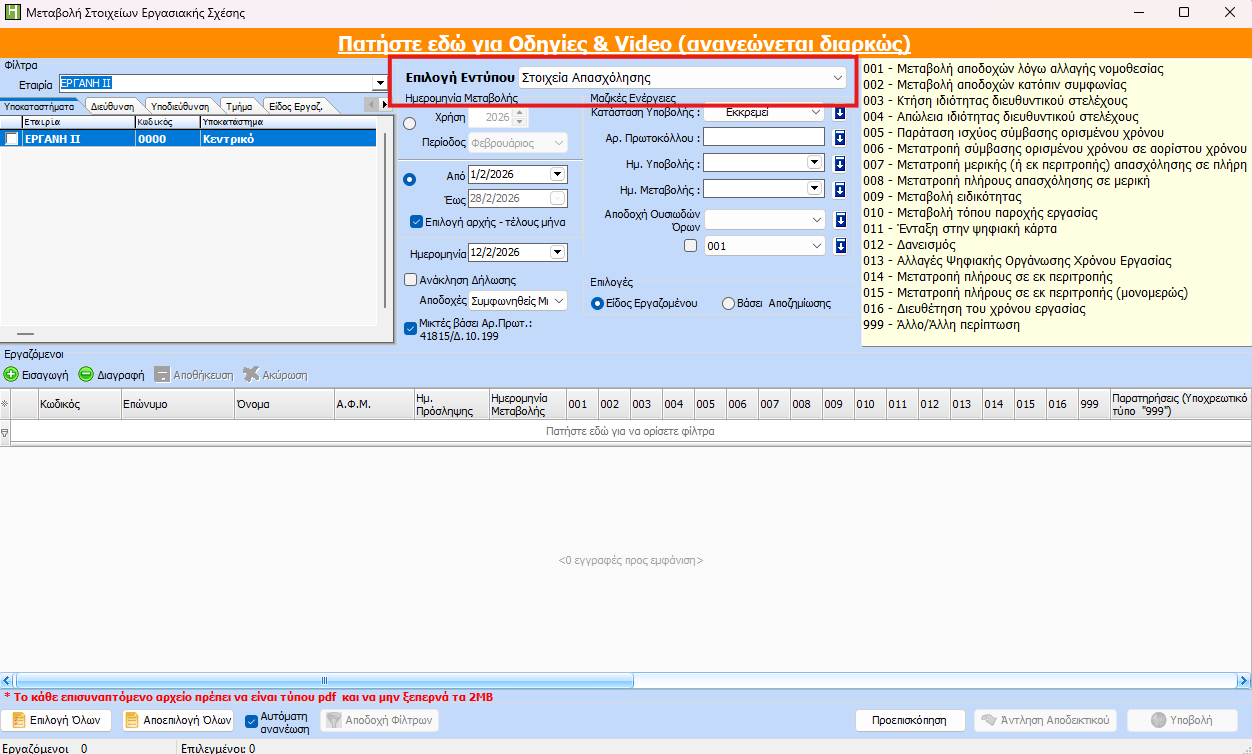The image size is (1252, 754).
Task: Click apply-to-all arrow beside Ημ. Μεταβολής
Action: tap(840, 189)
